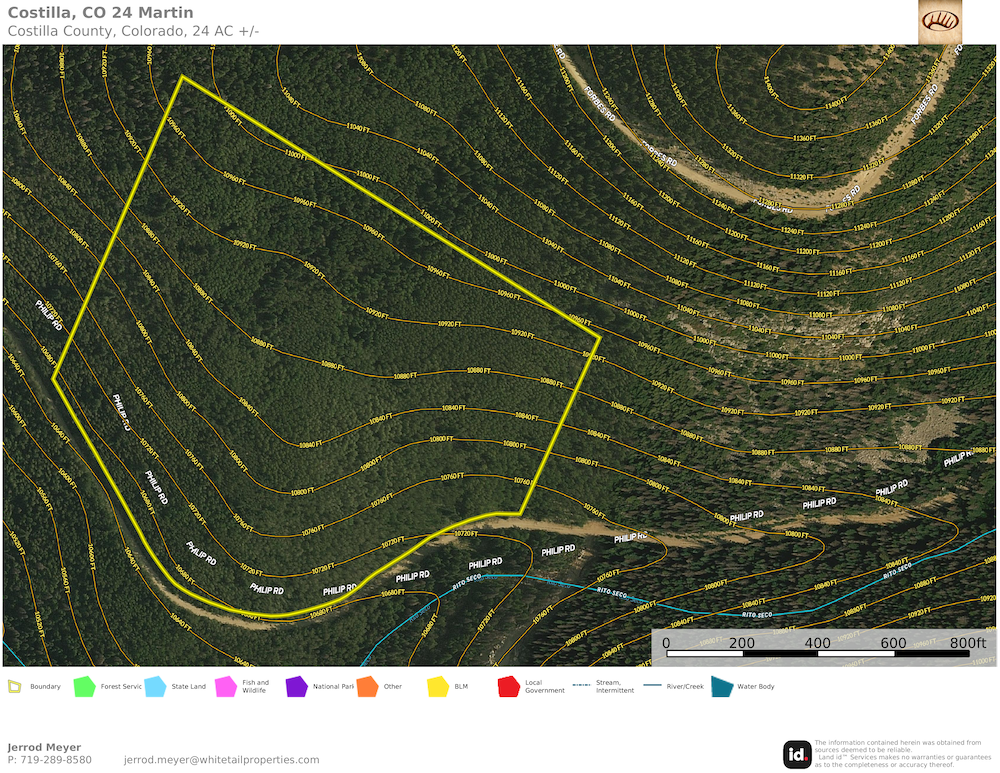This screenshot has height=773, width=1000.
Task: Click the Costilla County, Colorado subtitle text
Action: pos(133,31)
